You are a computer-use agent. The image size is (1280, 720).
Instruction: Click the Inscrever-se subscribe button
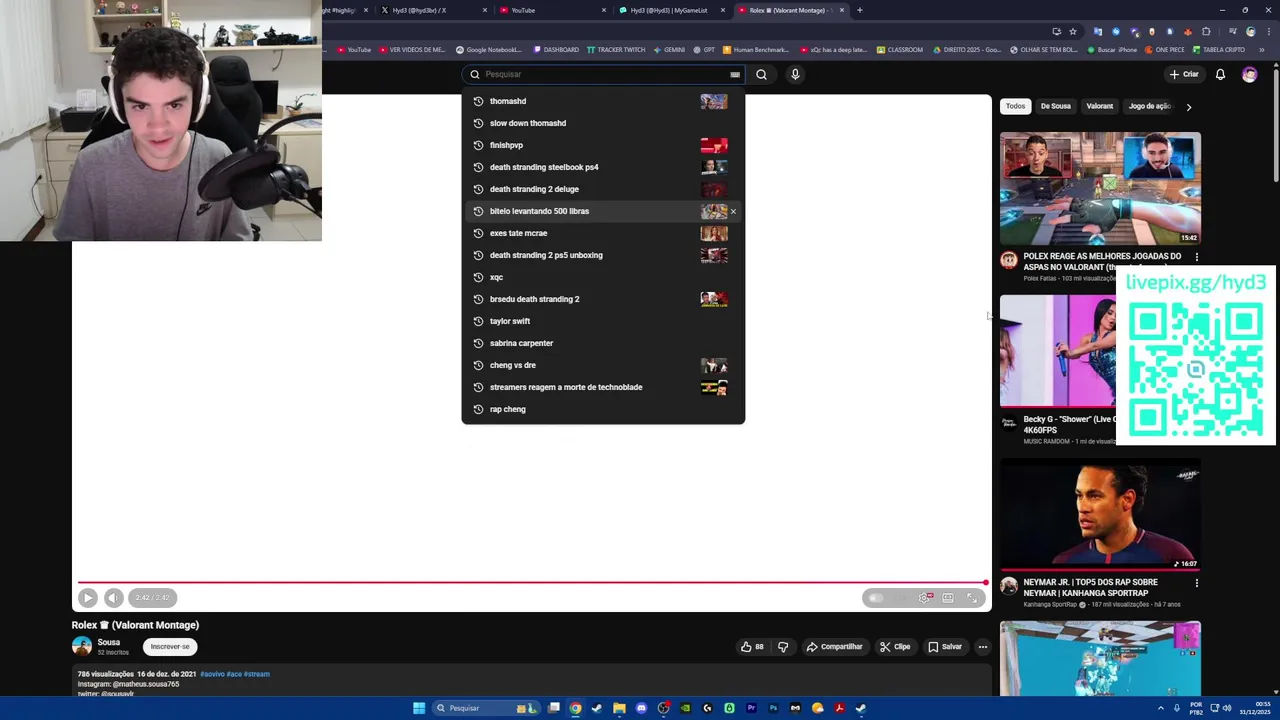click(x=170, y=646)
